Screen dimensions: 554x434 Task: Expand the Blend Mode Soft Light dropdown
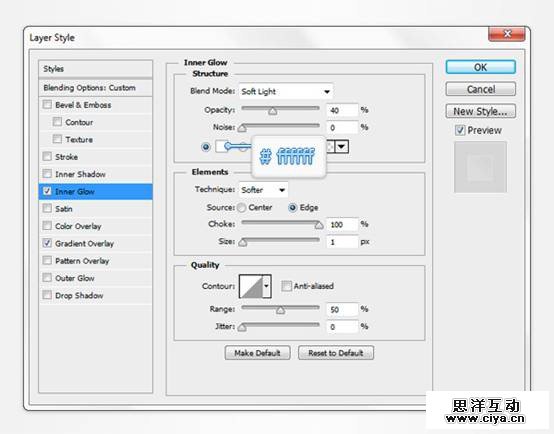pos(285,92)
